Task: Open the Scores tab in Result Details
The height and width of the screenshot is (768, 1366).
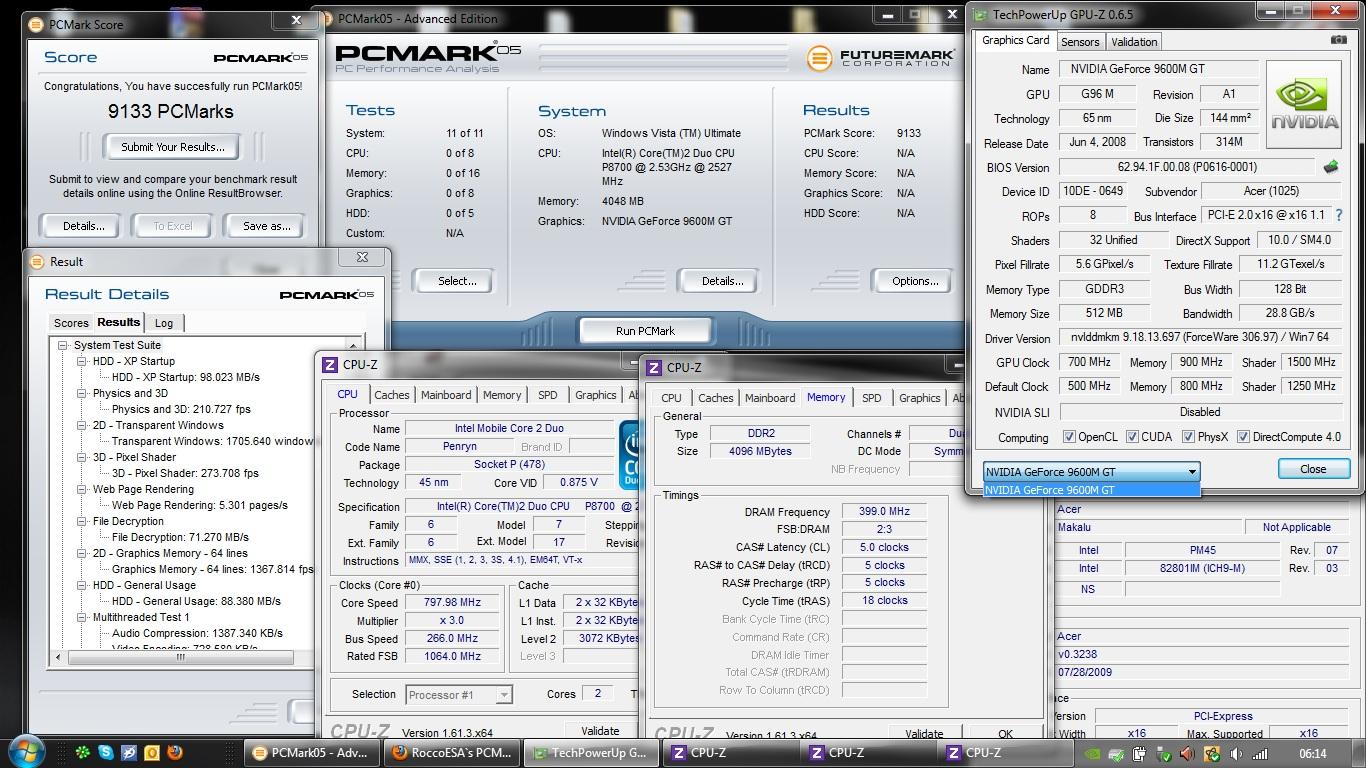Action: 71,323
